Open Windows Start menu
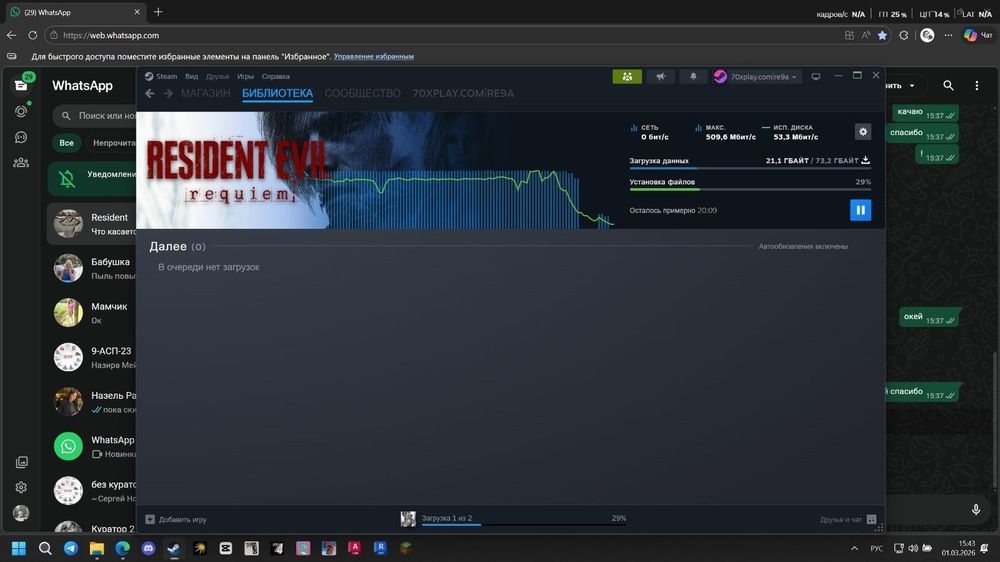1000x562 pixels. (x=18, y=549)
